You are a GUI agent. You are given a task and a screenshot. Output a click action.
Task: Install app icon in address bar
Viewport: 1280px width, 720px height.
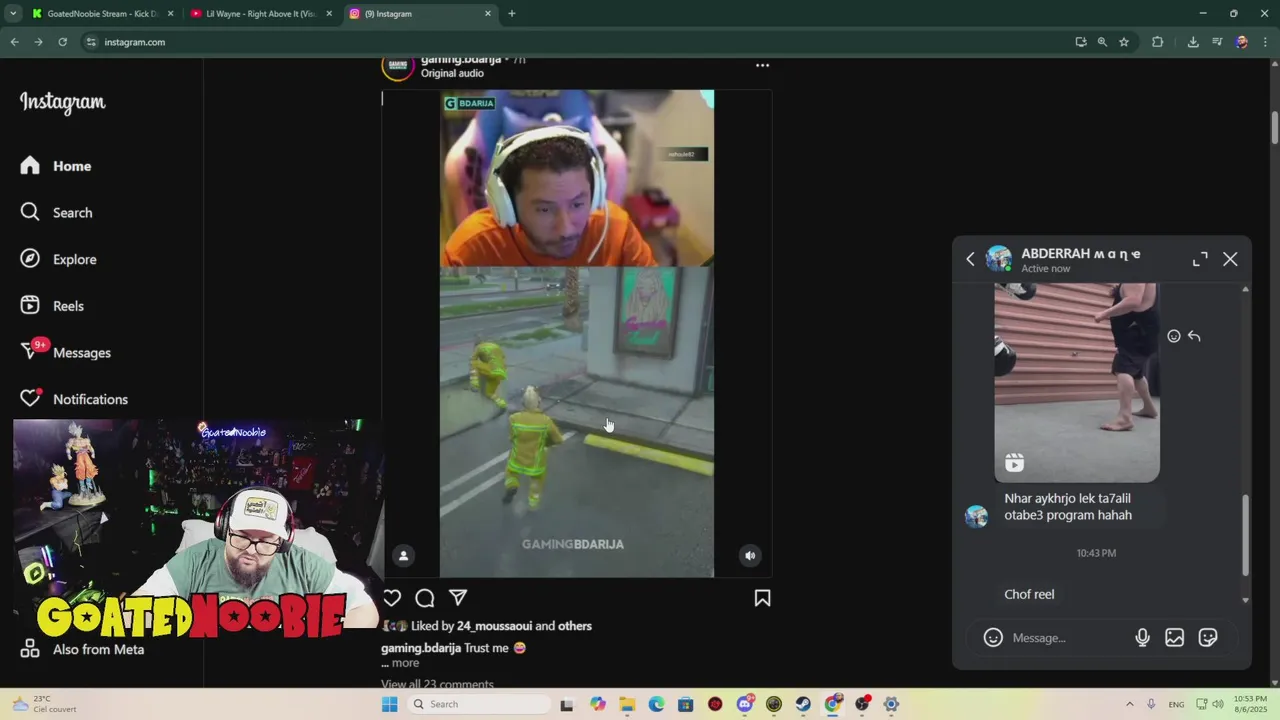coord(1081,42)
